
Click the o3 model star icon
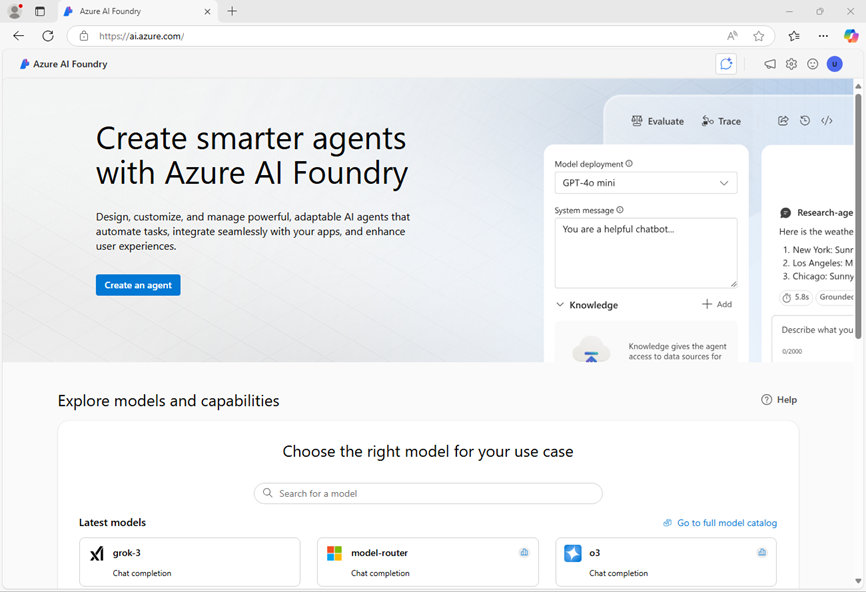point(573,553)
